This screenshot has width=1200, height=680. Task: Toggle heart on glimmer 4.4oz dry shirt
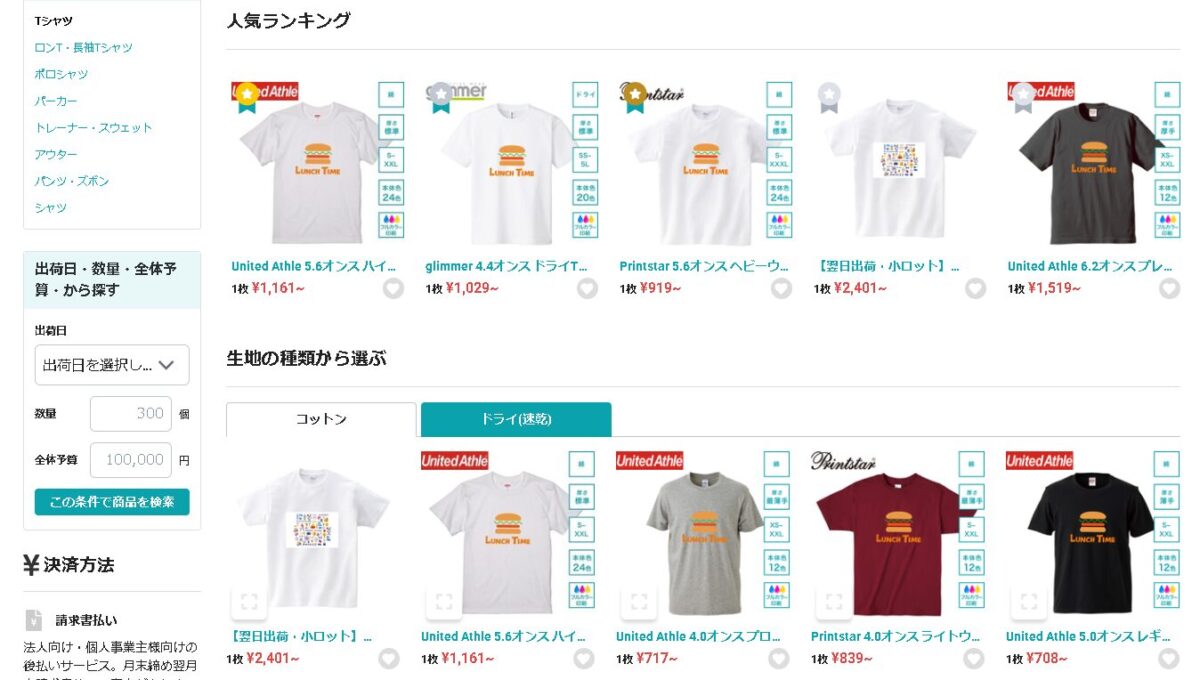(587, 288)
